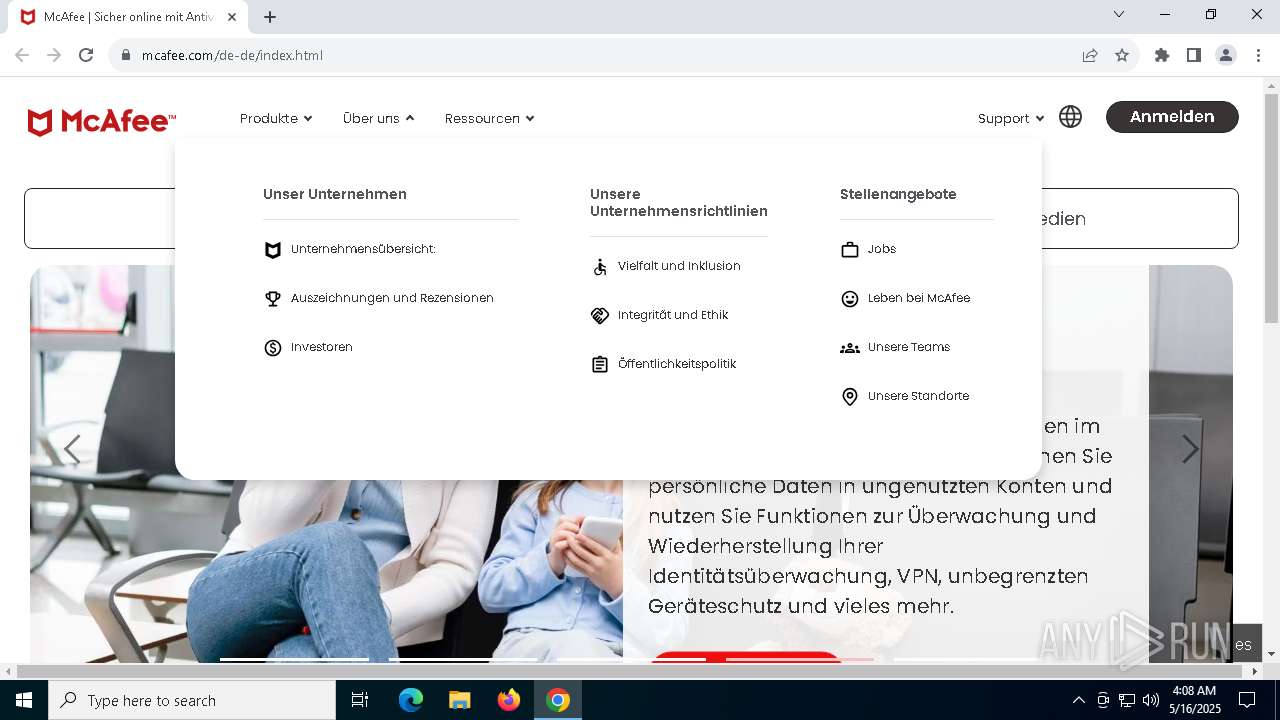This screenshot has width=1280, height=720.
Task: Click the address bar URL
Action: [232, 55]
